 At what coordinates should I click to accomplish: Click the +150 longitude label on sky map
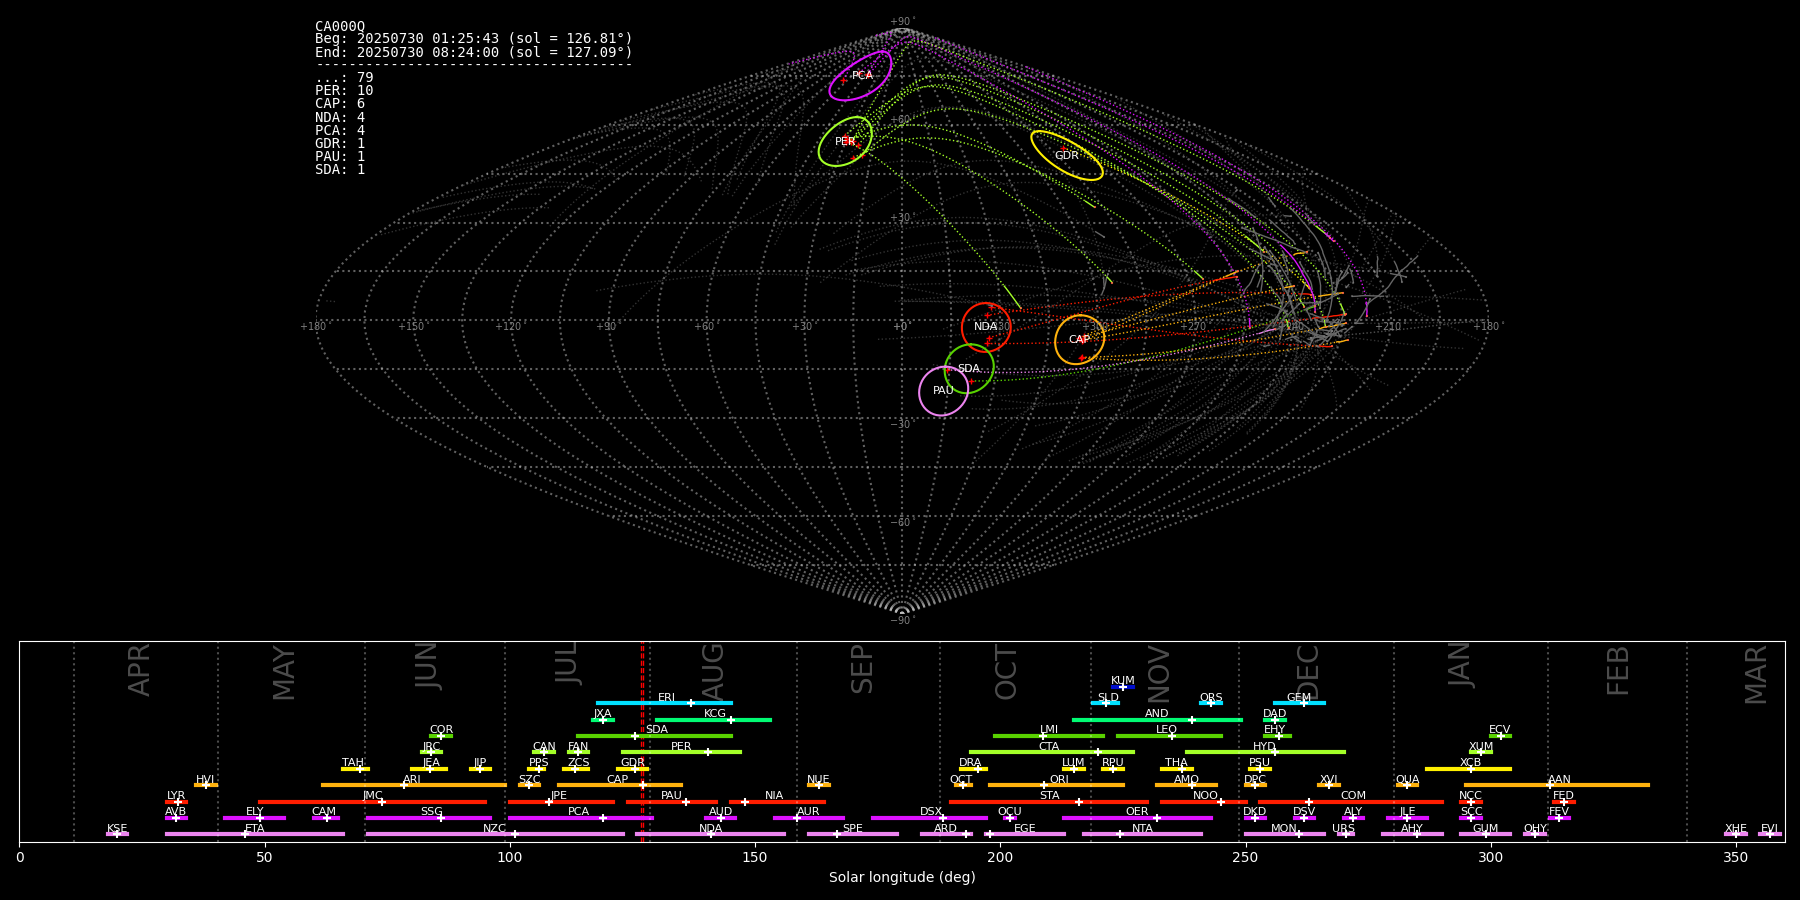[x=411, y=327]
